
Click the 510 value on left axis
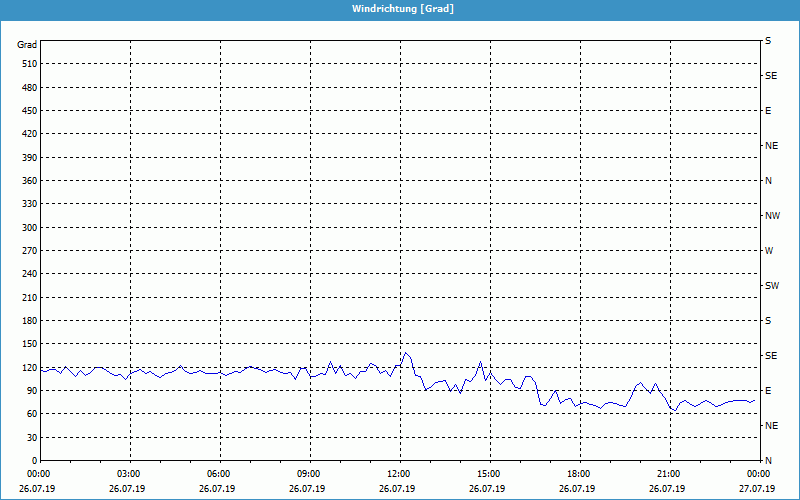click(x=28, y=64)
